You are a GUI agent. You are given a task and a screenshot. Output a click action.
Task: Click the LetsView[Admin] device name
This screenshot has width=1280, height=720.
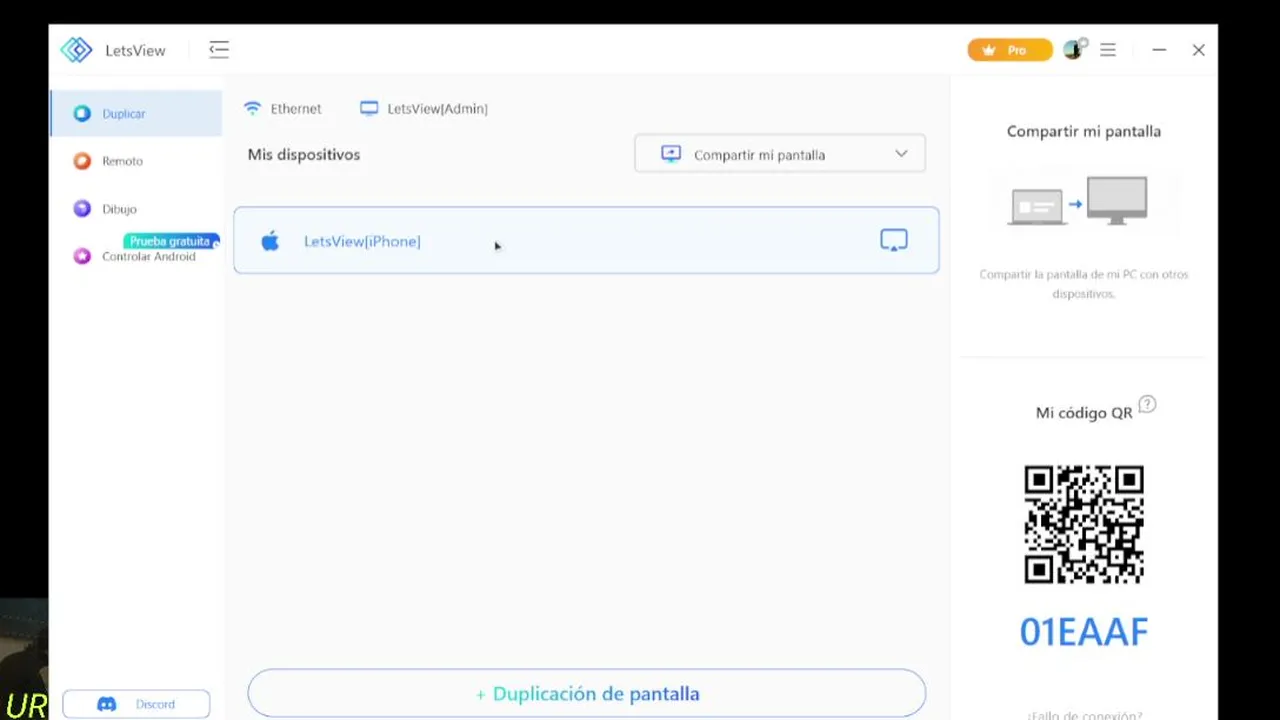tap(437, 109)
